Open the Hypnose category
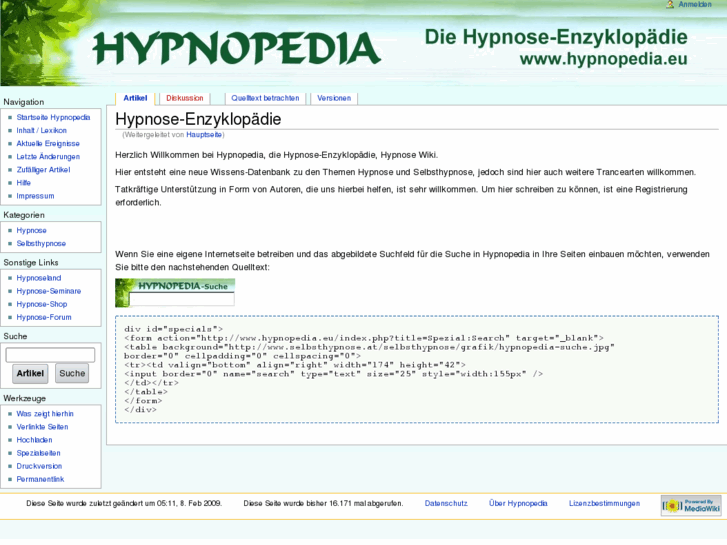The width and height of the screenshot is (727, 545). [32, 230]
